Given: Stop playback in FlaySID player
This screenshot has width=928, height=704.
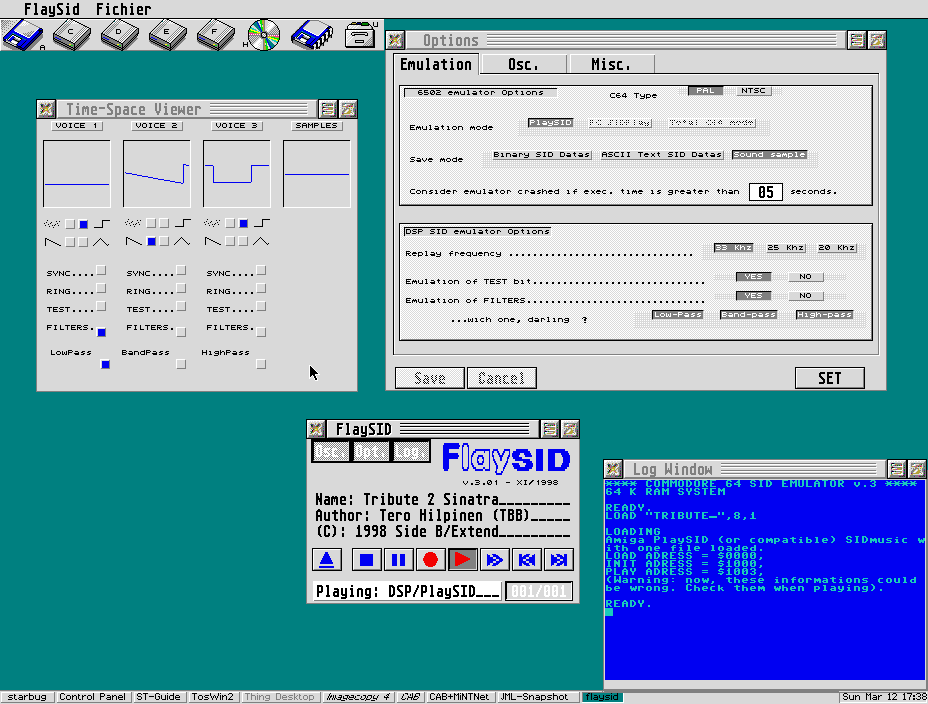Looking at the screenshot, I should tap(366, 560).
